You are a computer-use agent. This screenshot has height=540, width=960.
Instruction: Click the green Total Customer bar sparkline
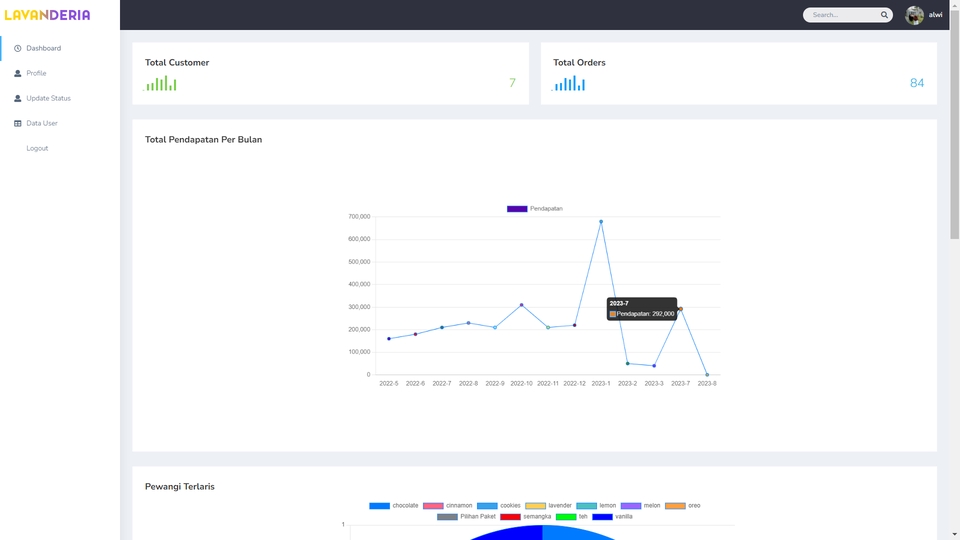tap(160, 83)
